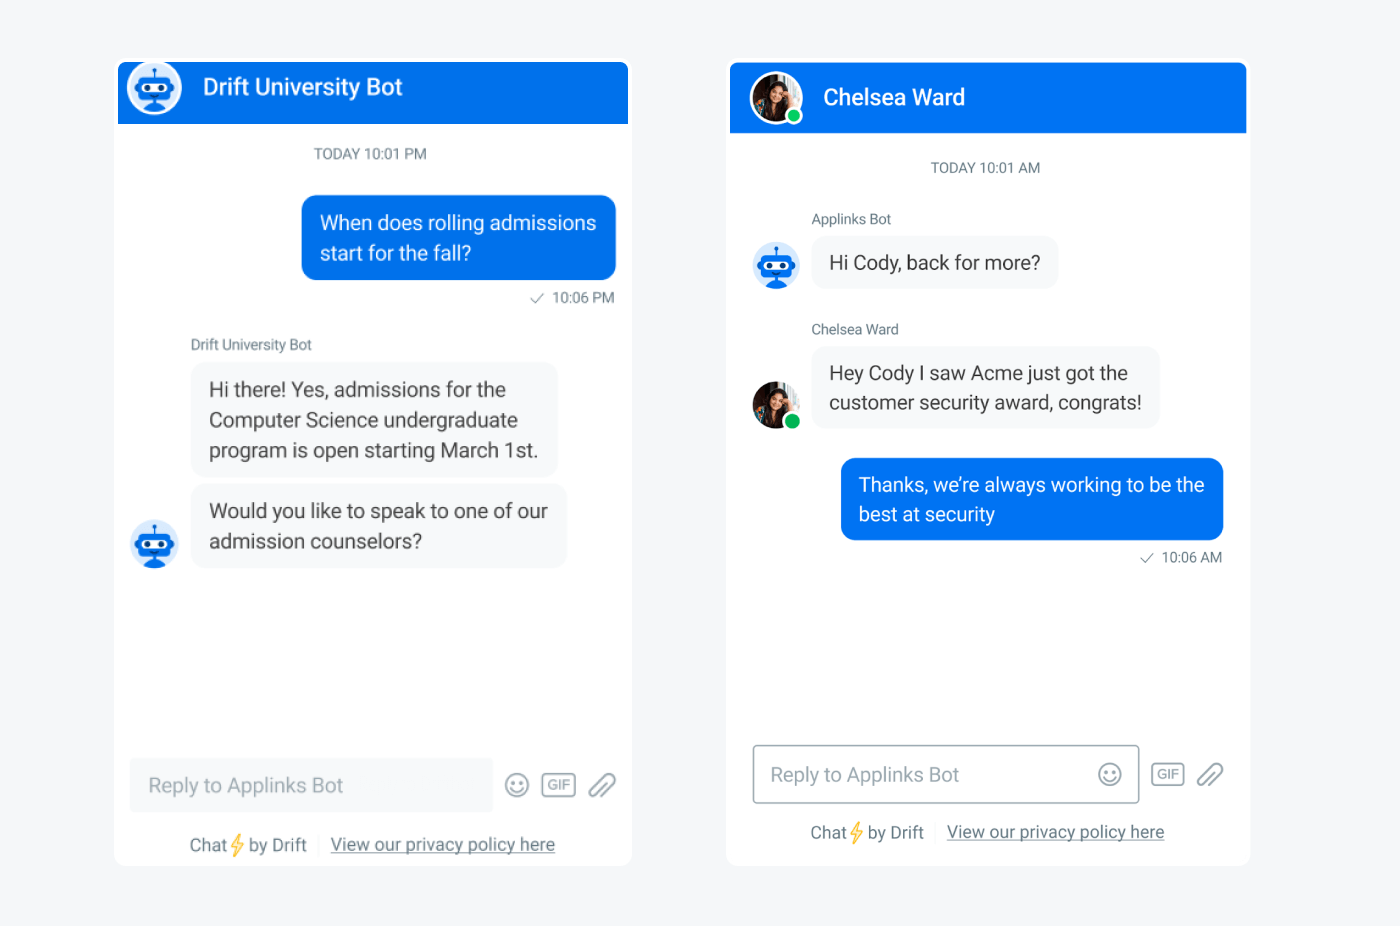Click the paperclip attachment icon in right chat

pyautogui.click(x=1210, y=774)
